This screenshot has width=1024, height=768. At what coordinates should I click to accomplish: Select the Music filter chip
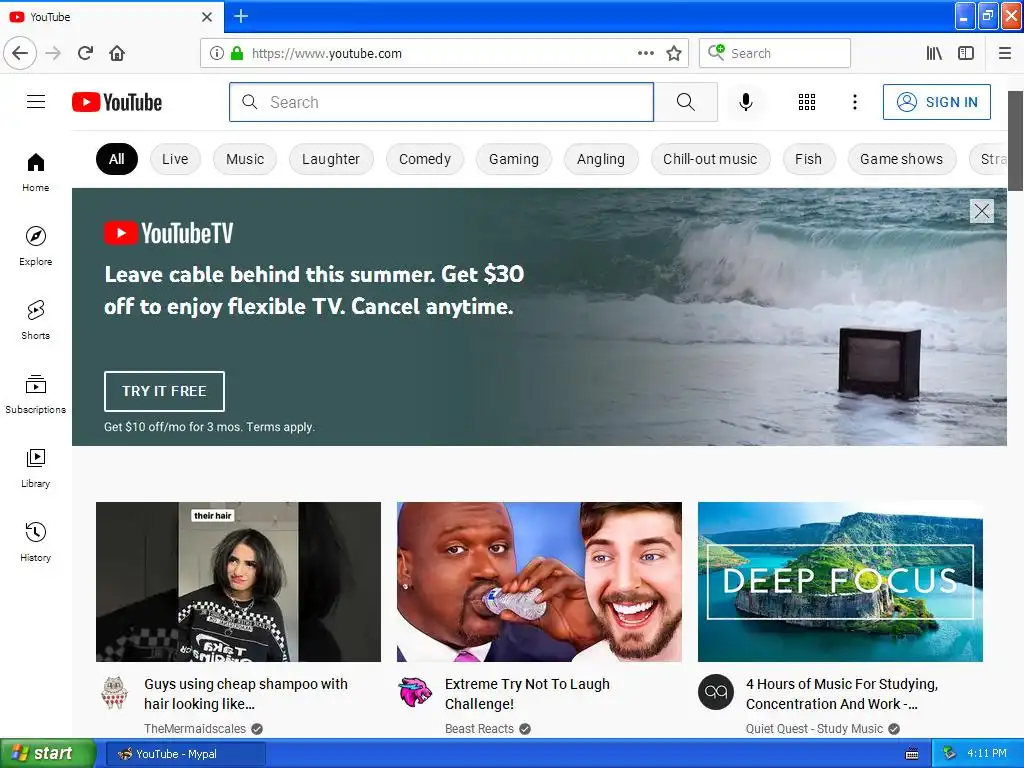click(x=245, y=159)
